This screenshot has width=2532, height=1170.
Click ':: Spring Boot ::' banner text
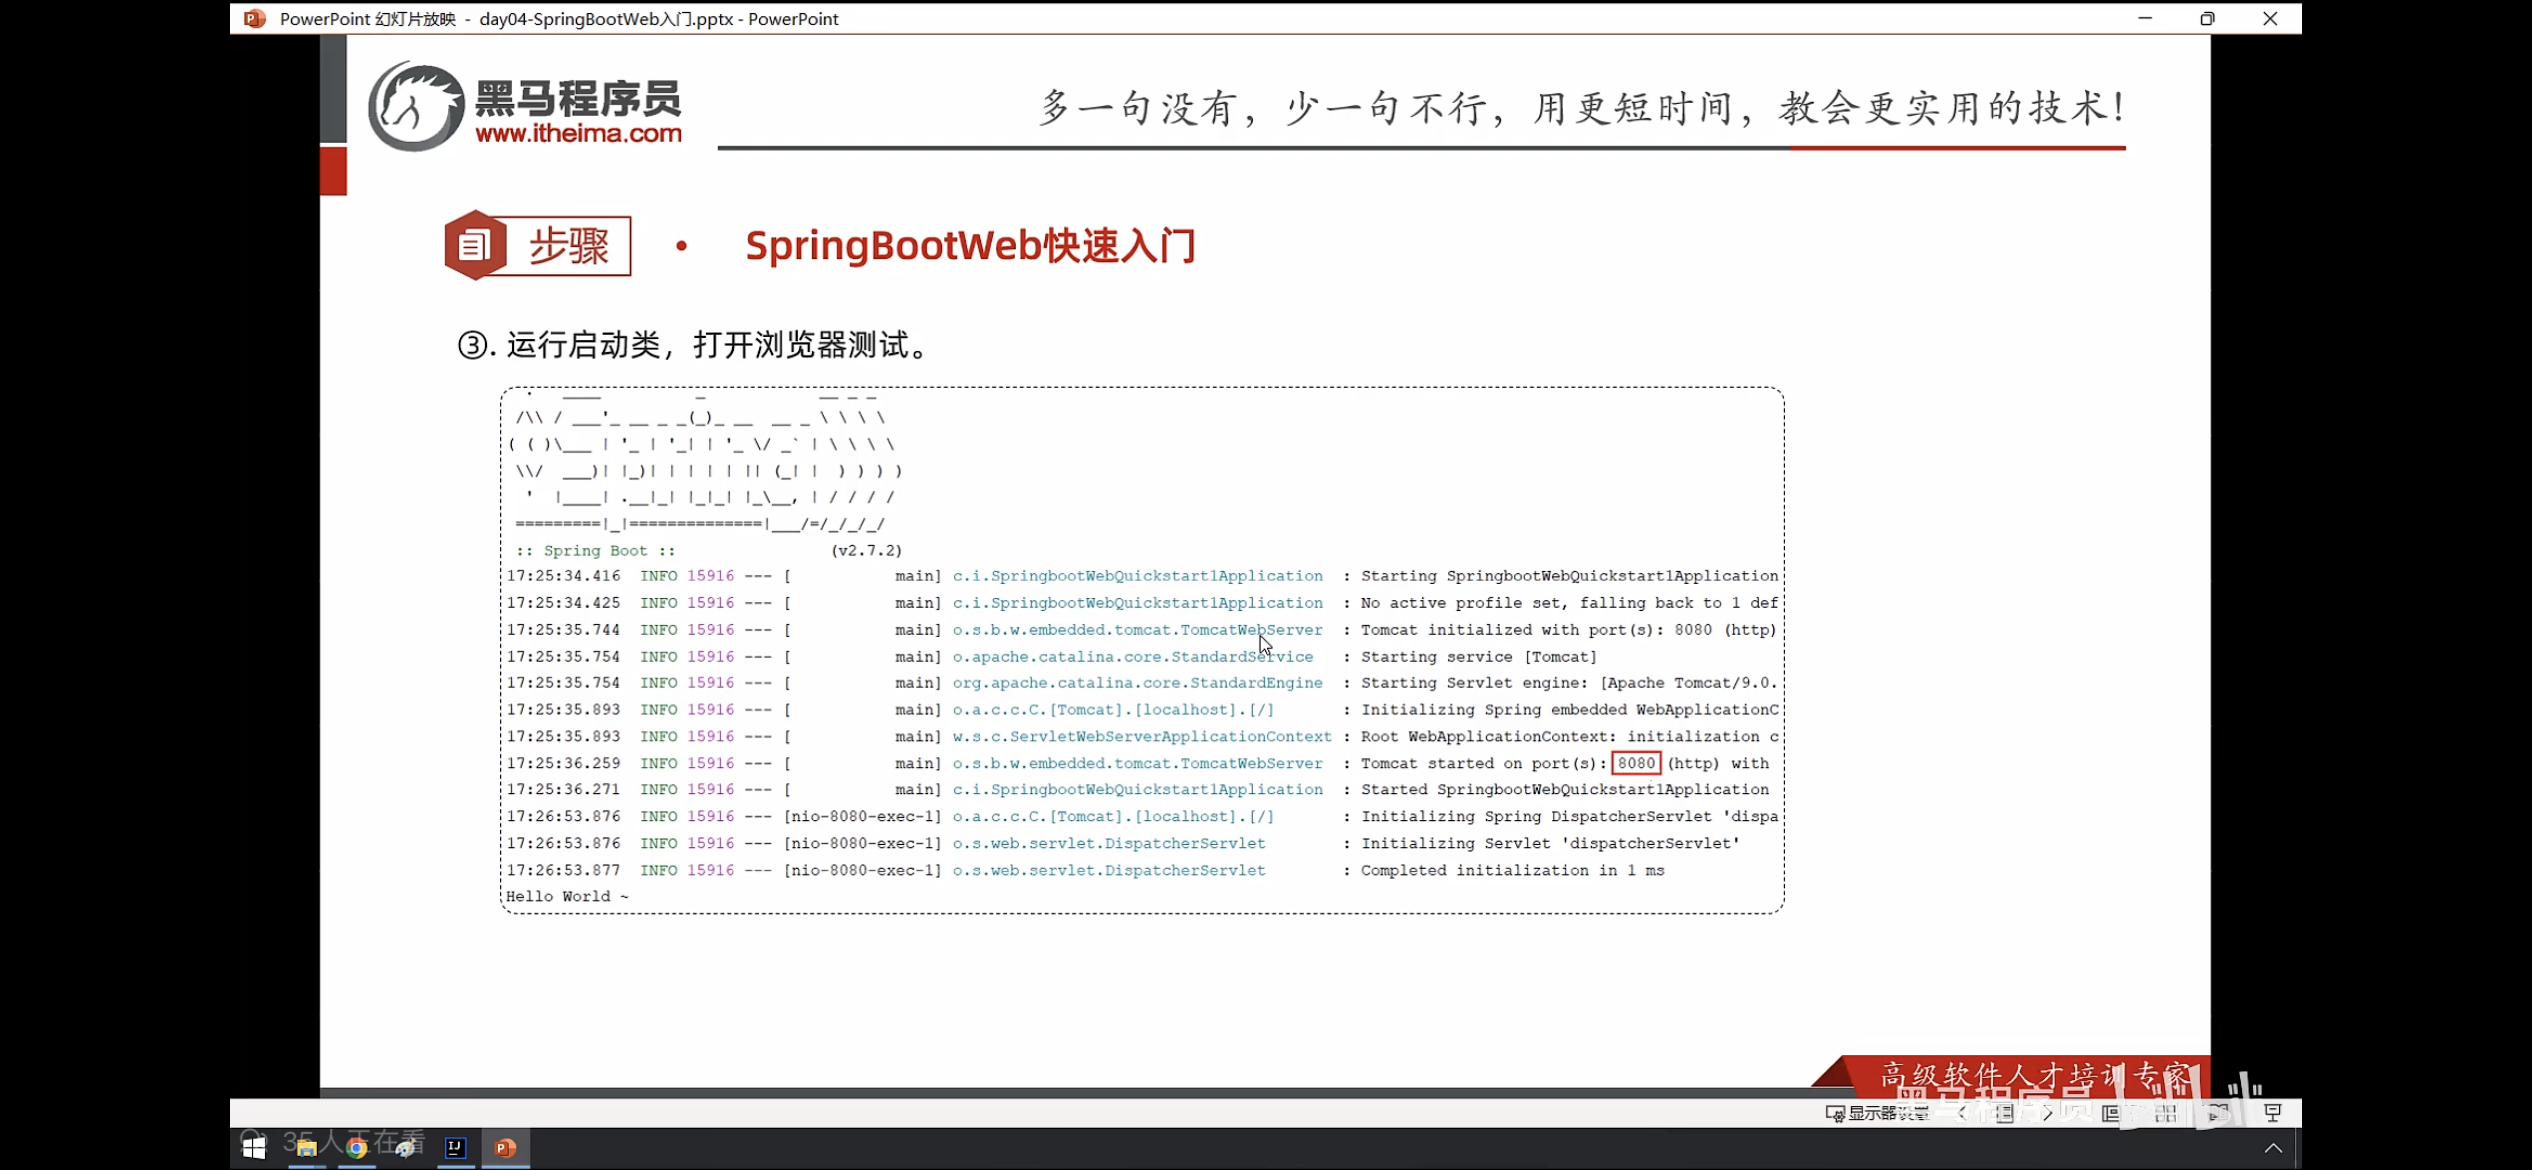coord(595,551)
